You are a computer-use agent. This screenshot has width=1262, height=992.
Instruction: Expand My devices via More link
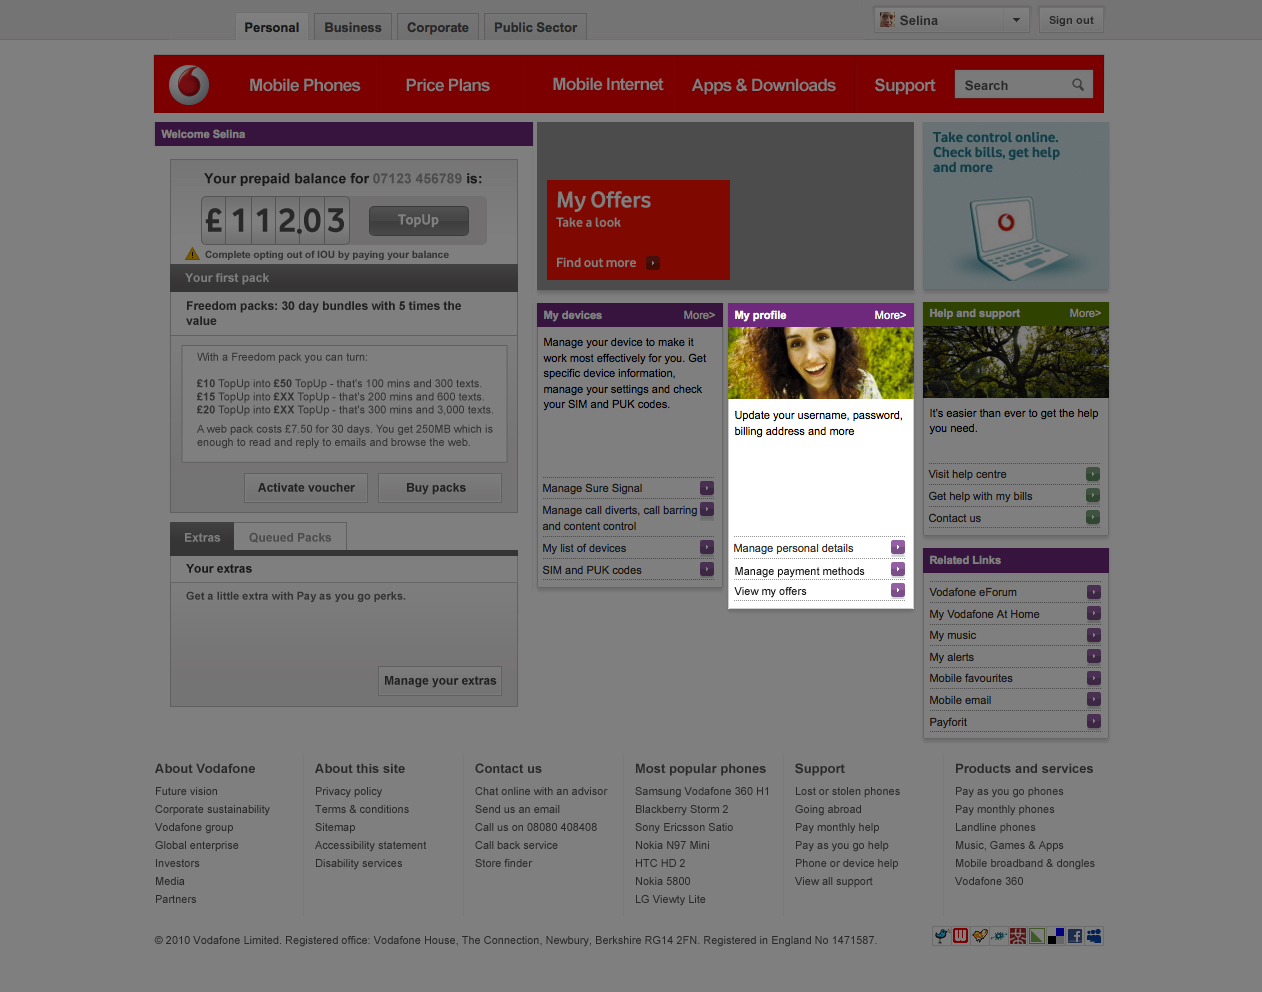pyautogui.click(x=699, y=315)
